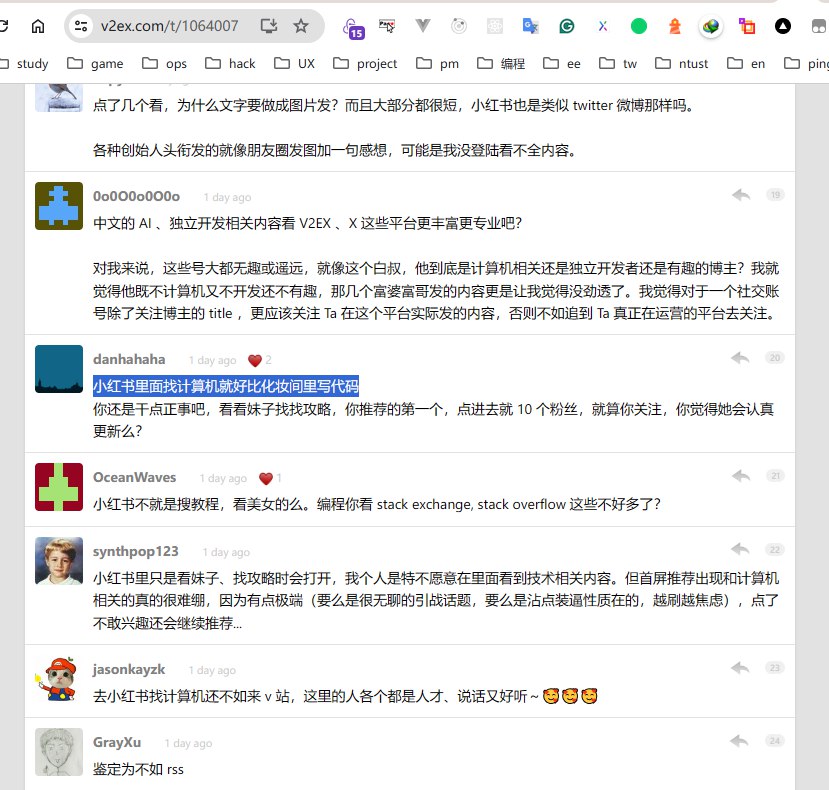This screenshot has width=829, height=790.
Task: Open the Grammarly extension icon
Action: pos(566,27)
